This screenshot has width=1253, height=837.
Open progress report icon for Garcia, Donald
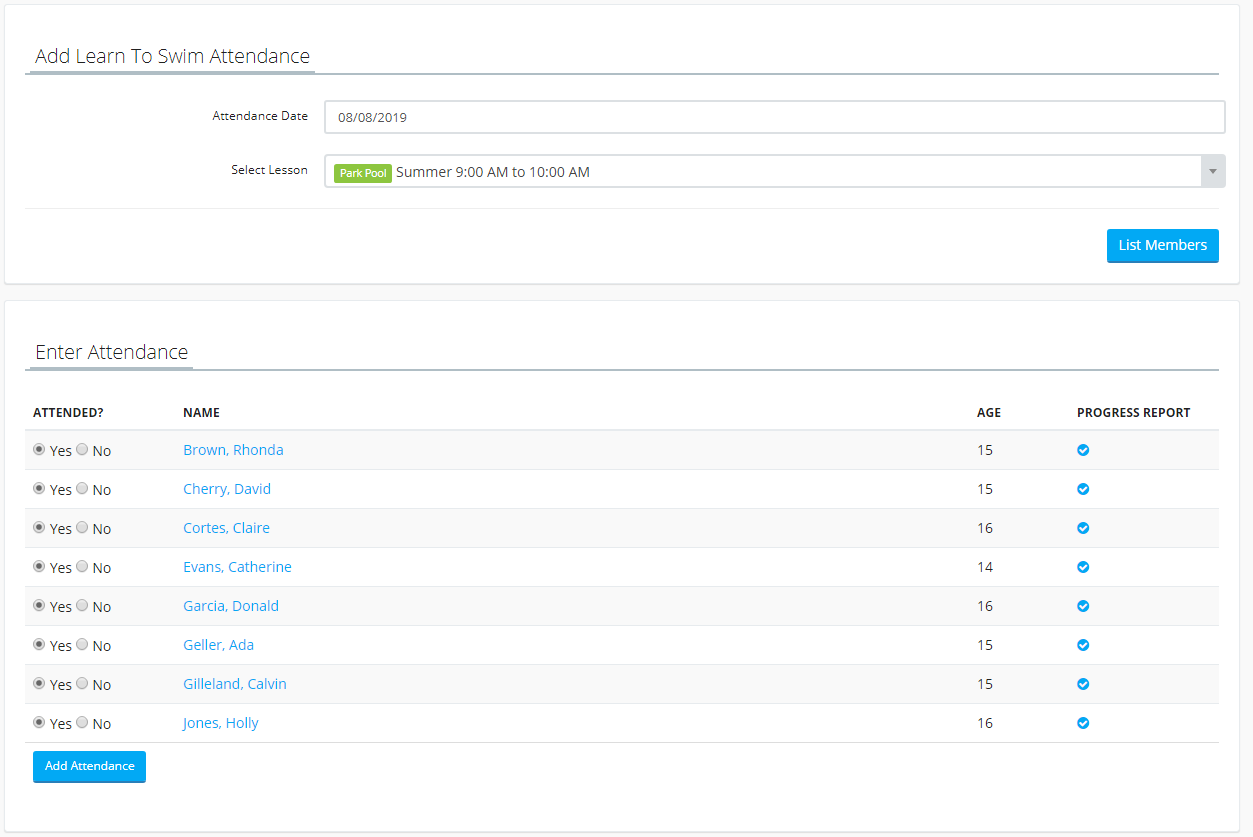pos(1083,606)
